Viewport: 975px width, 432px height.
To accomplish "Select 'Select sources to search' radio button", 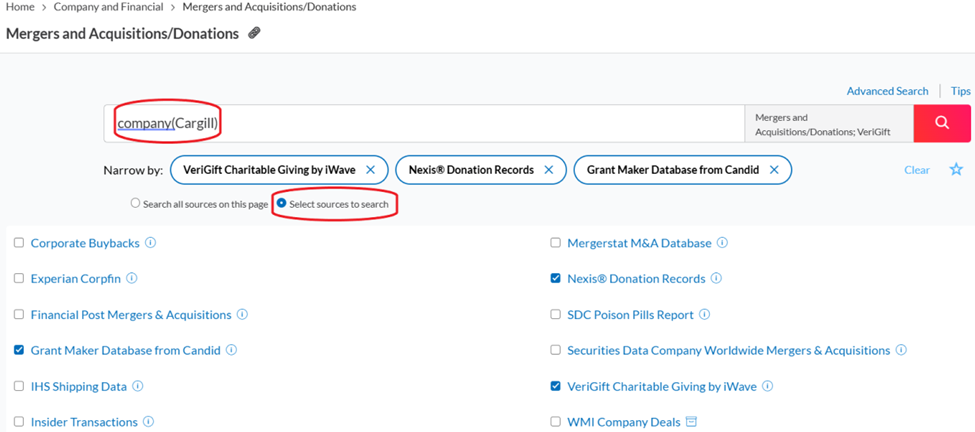I will point(282,203).
